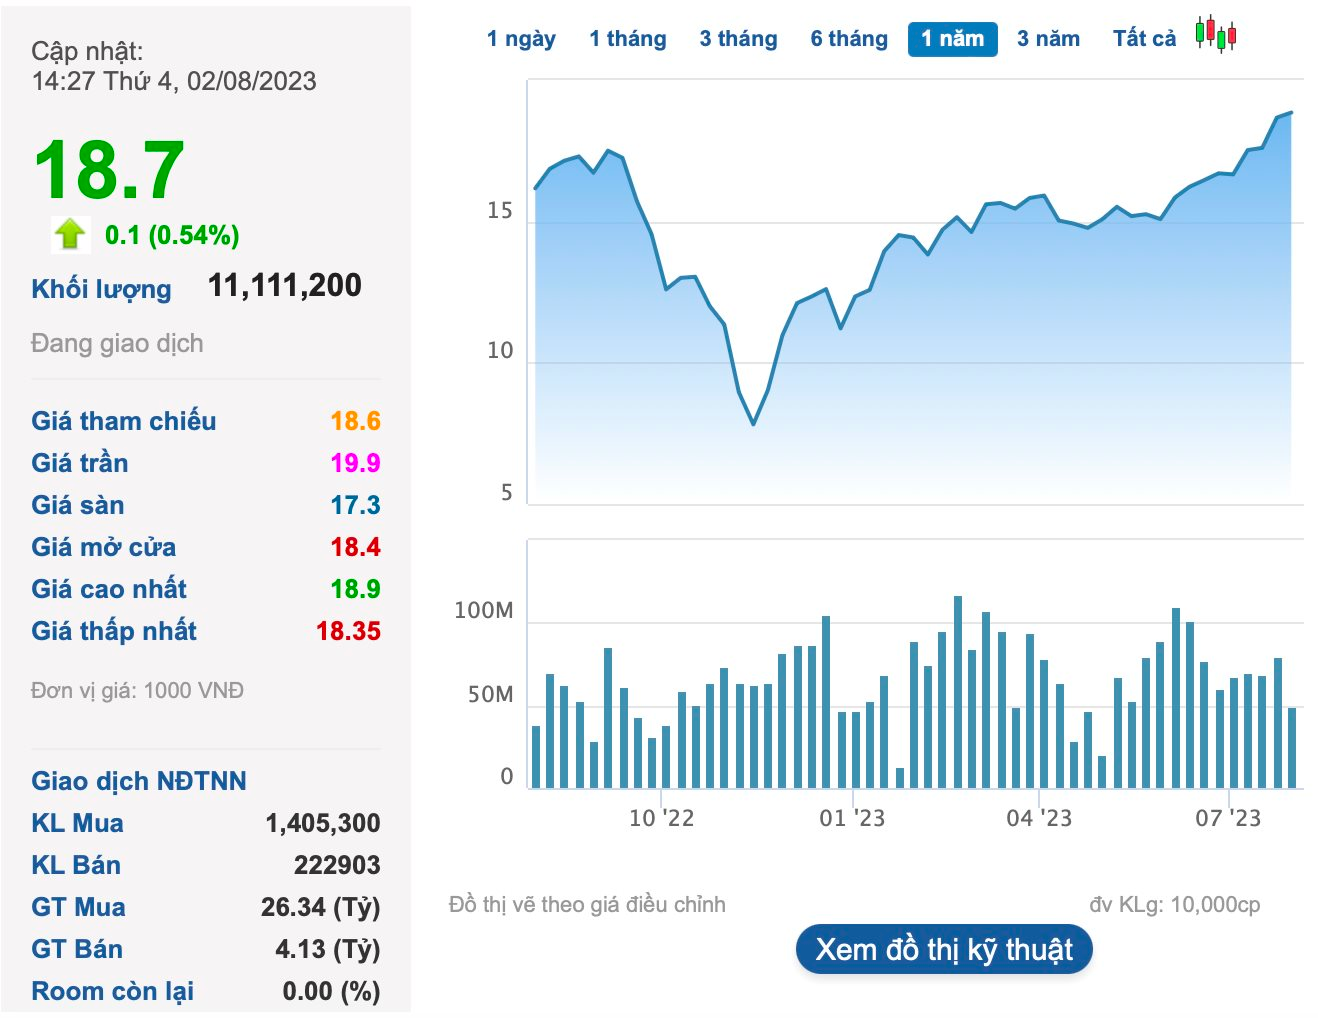Select the 3 tháng time range
The image size is (1318, 1018).
coord(738,39)
